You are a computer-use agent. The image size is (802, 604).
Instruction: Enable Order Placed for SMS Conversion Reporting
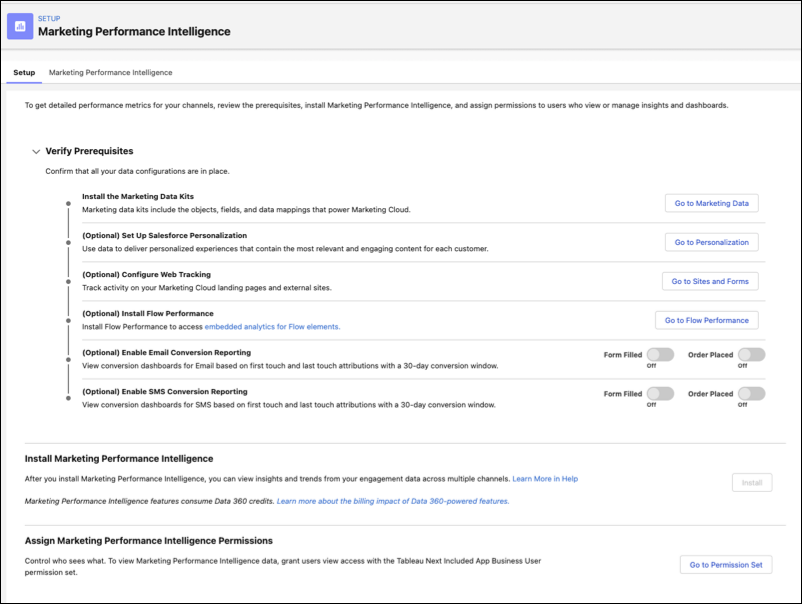751,393
